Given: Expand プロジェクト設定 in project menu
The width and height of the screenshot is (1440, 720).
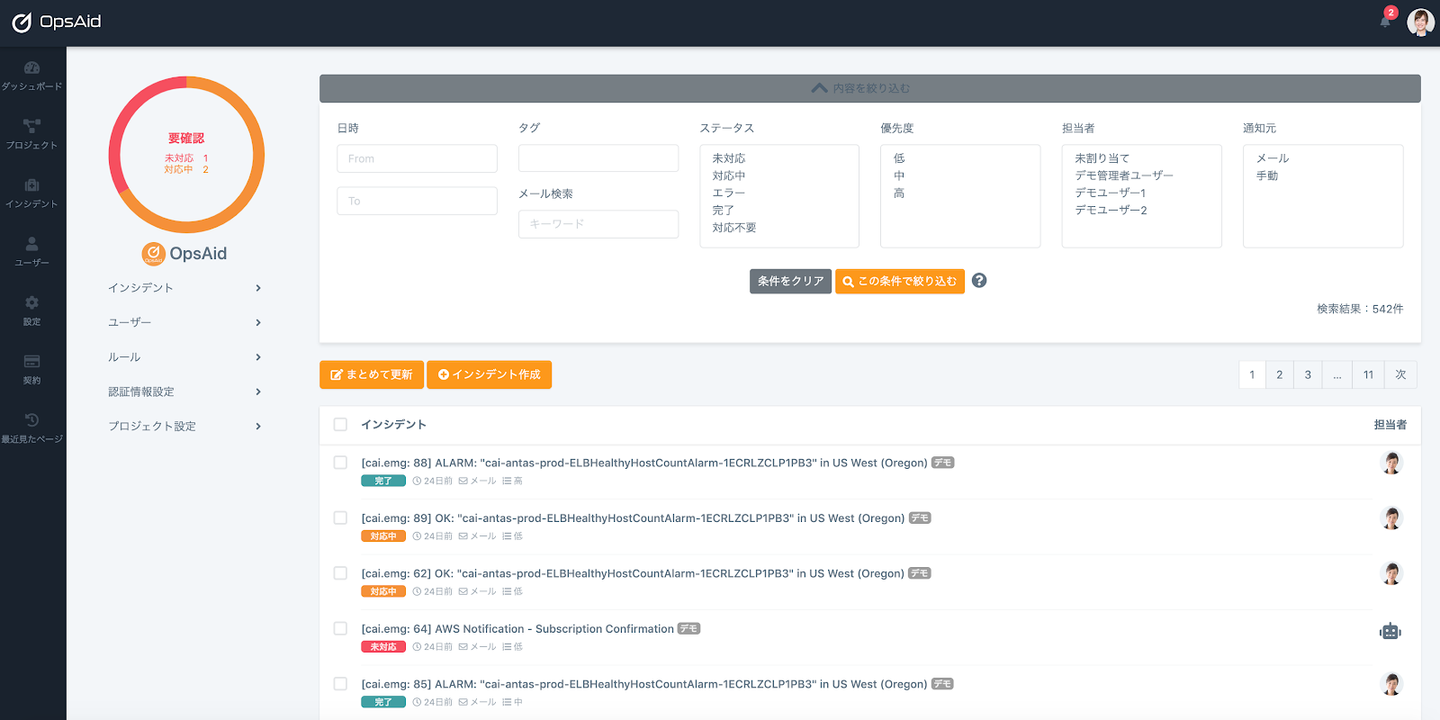Looking at the screenshot, I should click(185, 426).
